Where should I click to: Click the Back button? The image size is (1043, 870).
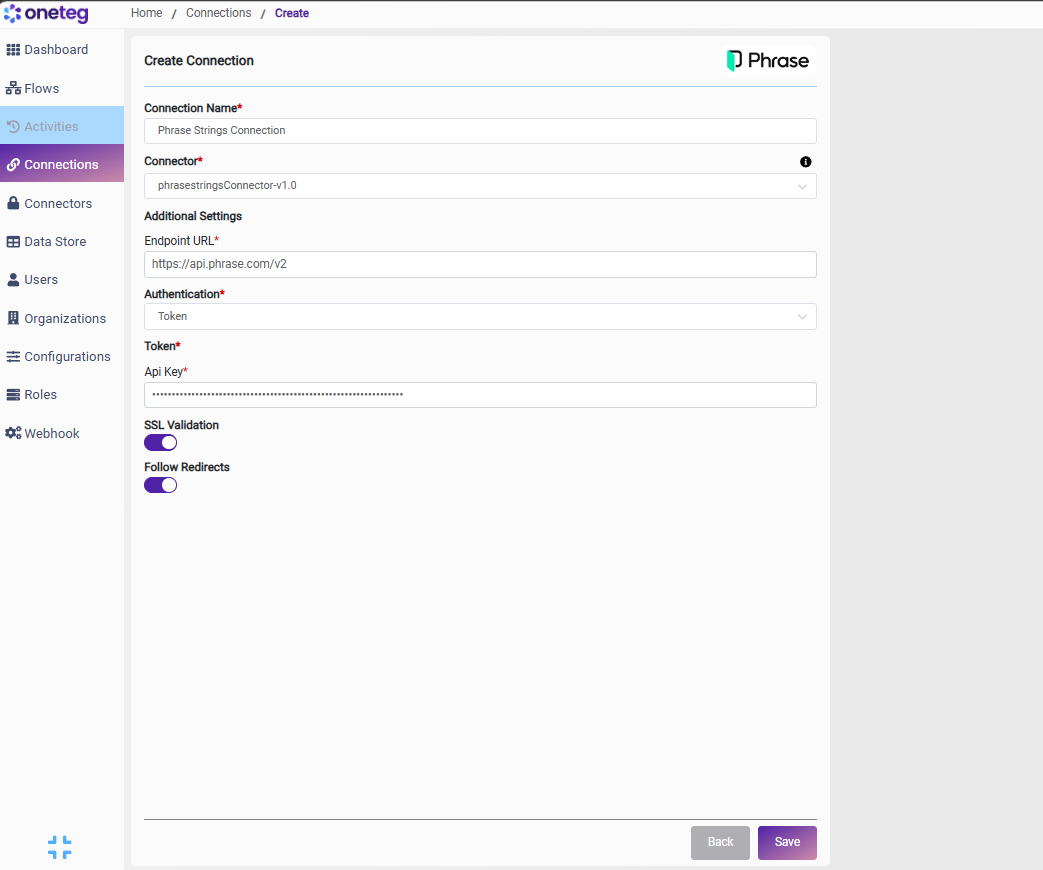[x=720, y=843]
